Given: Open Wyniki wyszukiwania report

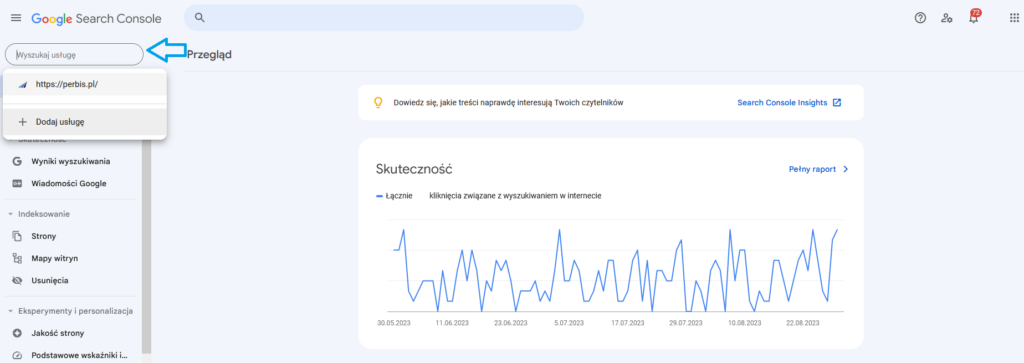Looking at the screenshot, I should pos(71,161).
